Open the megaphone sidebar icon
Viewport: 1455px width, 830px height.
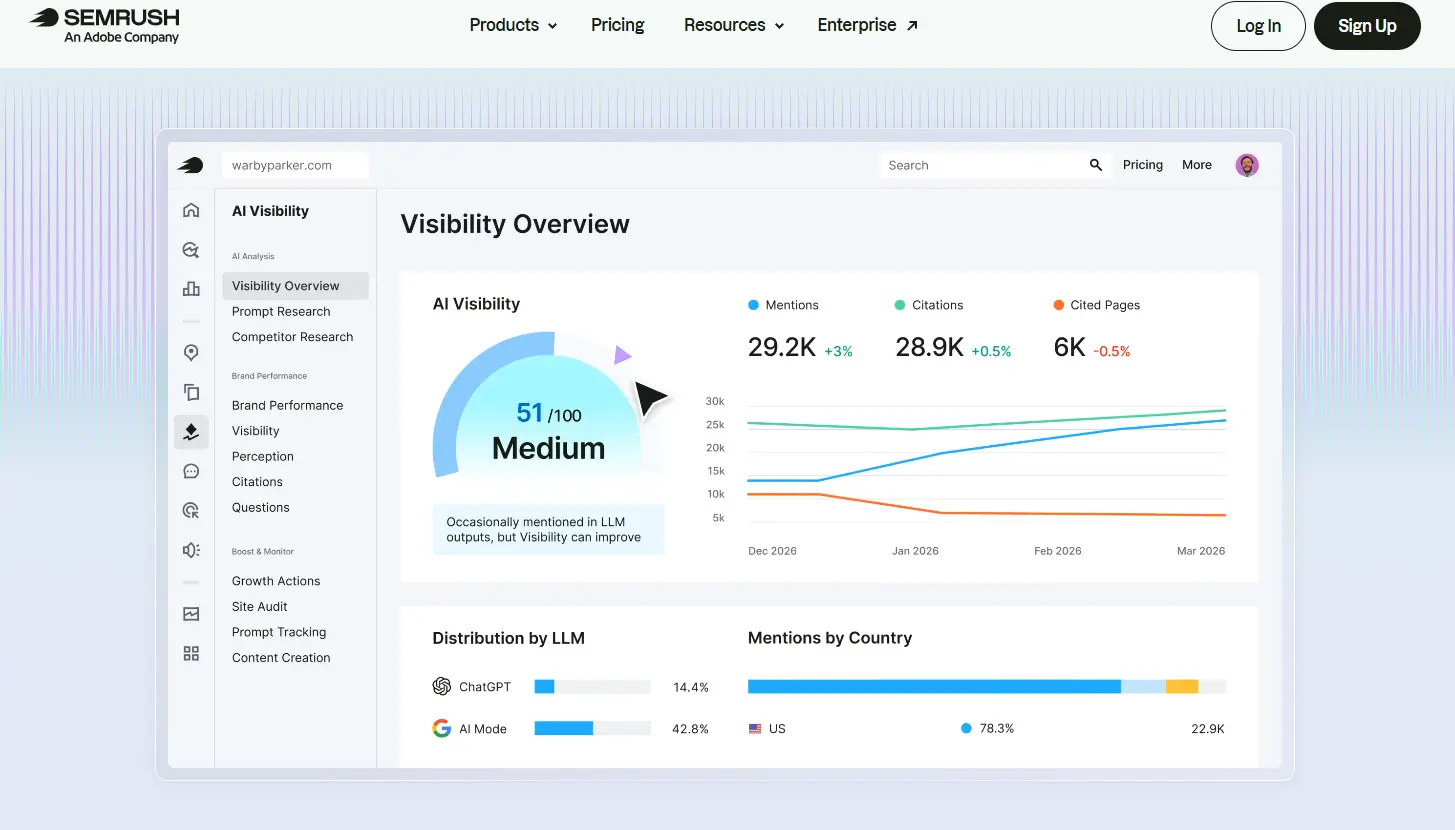point(191,550)
